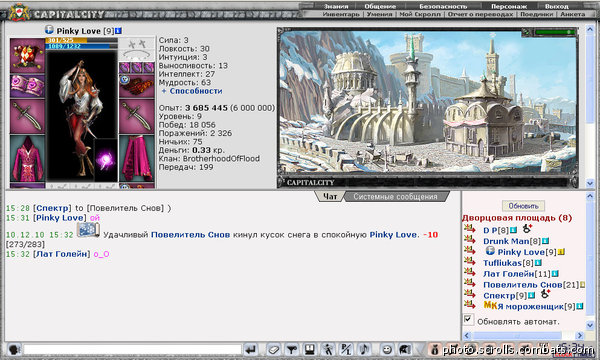Click the floppy disk save icon

coord(310,349)
